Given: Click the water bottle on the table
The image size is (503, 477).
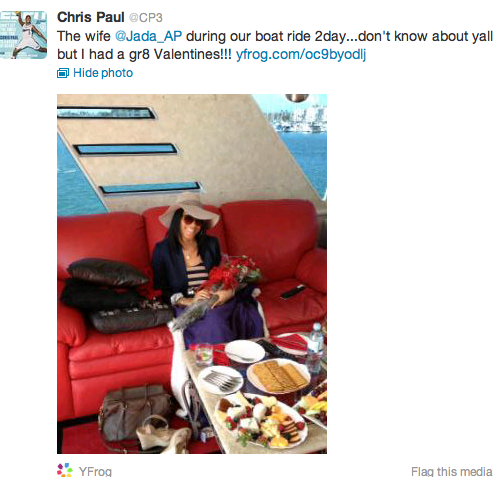Looking at the screenshot, I should pyautogui.click(x=314, y=347).
